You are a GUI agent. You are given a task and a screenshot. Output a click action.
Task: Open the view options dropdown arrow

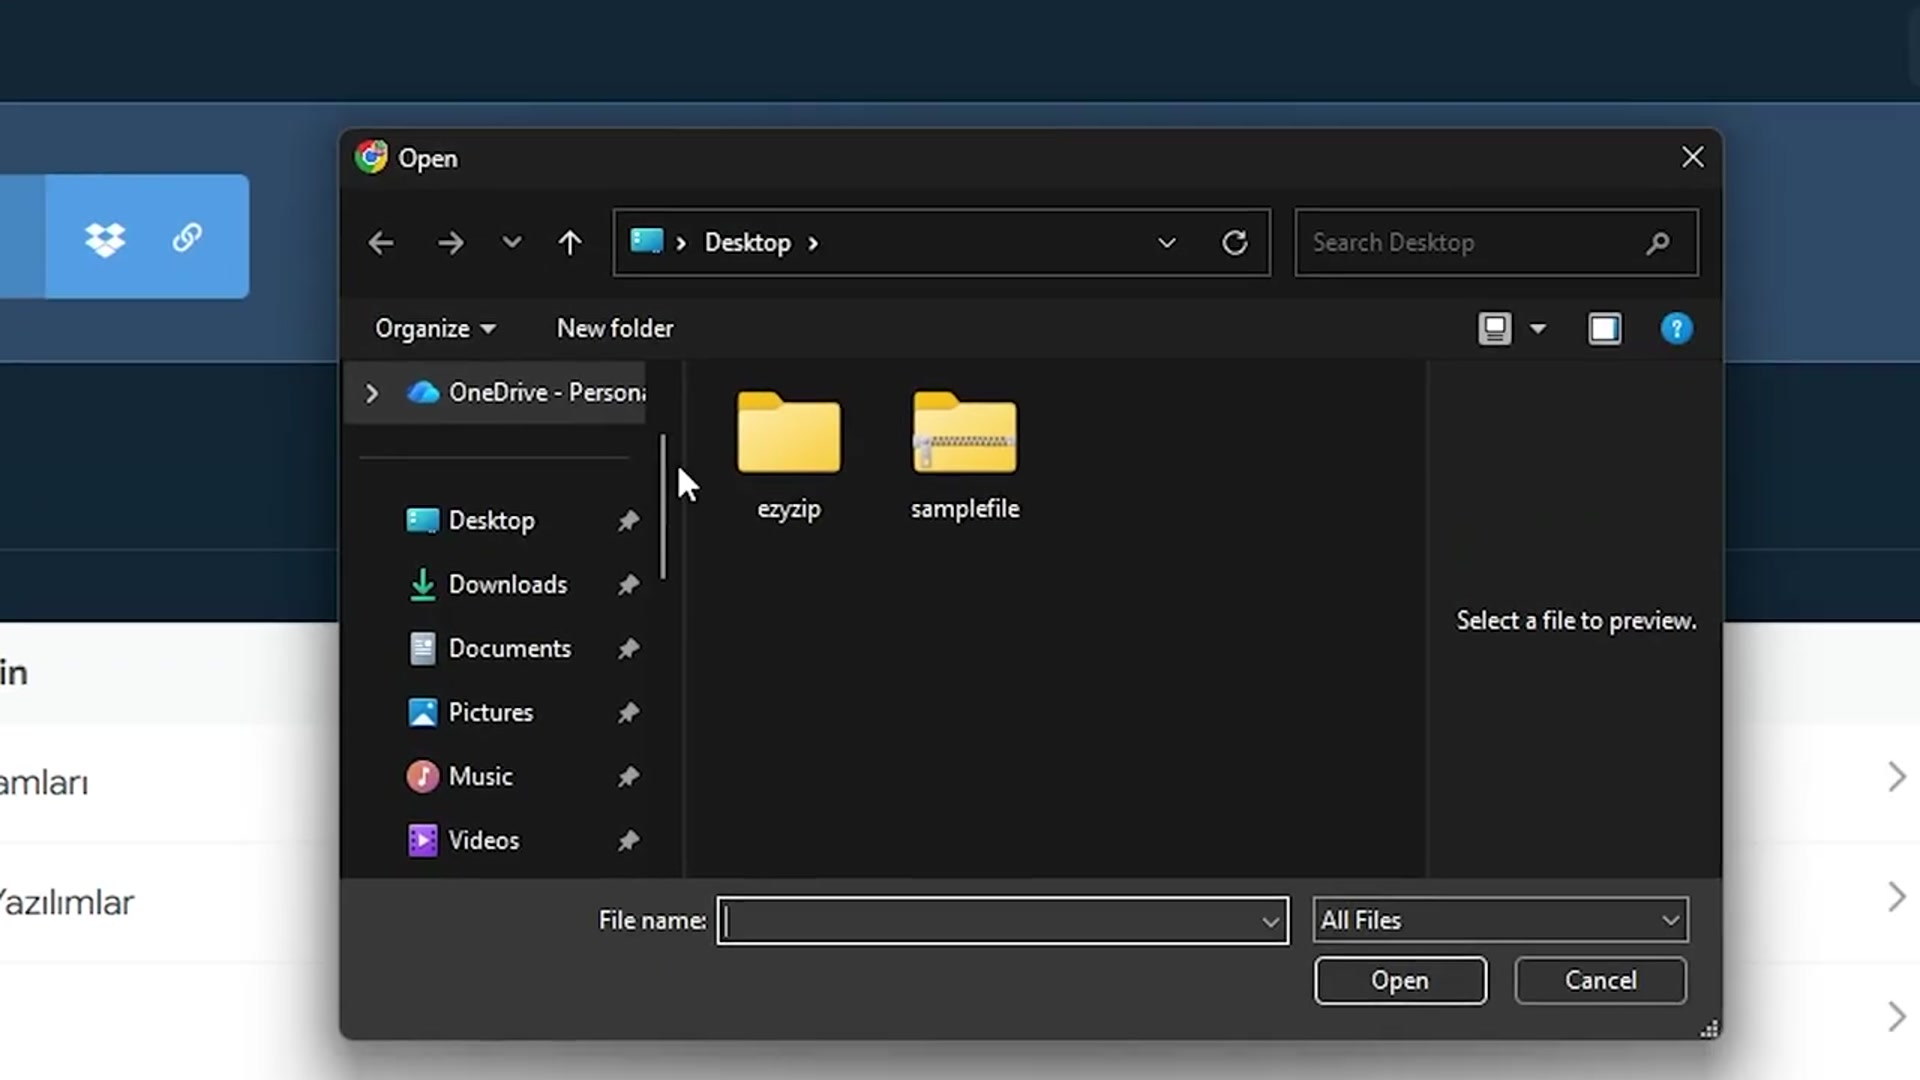(1538, 329)
